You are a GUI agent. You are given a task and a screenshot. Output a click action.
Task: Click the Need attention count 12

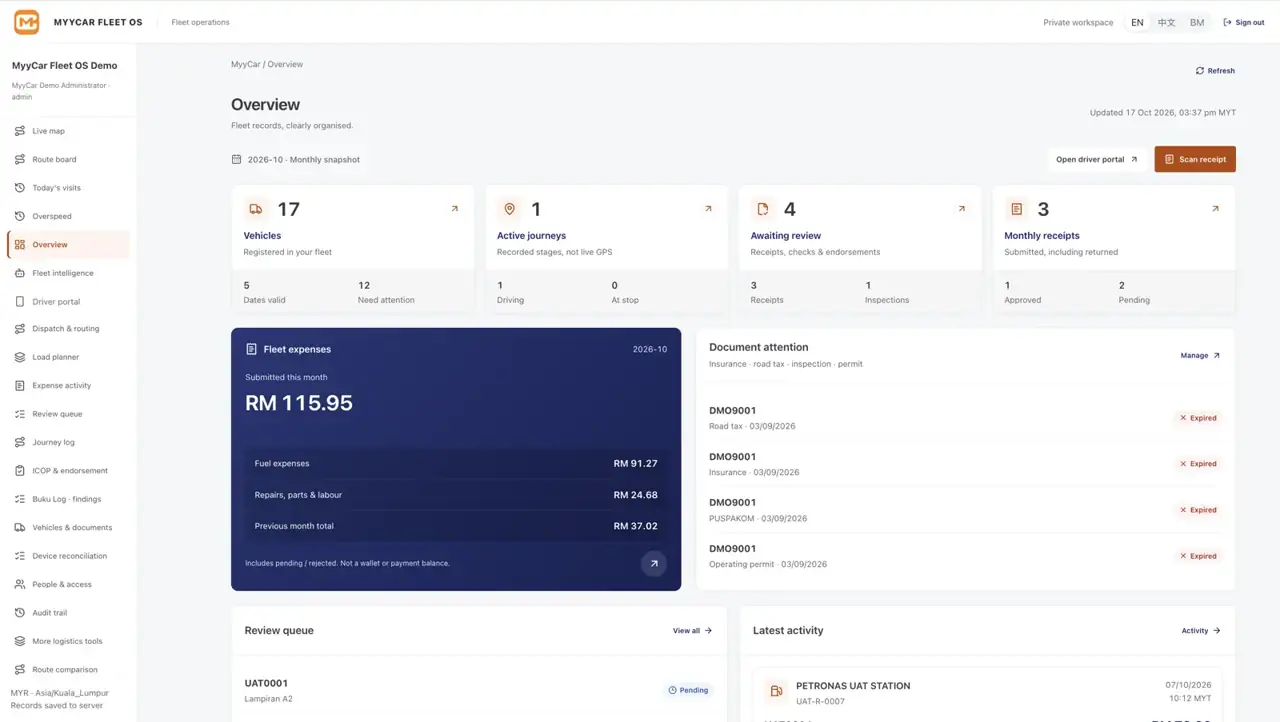click(364, 285)
